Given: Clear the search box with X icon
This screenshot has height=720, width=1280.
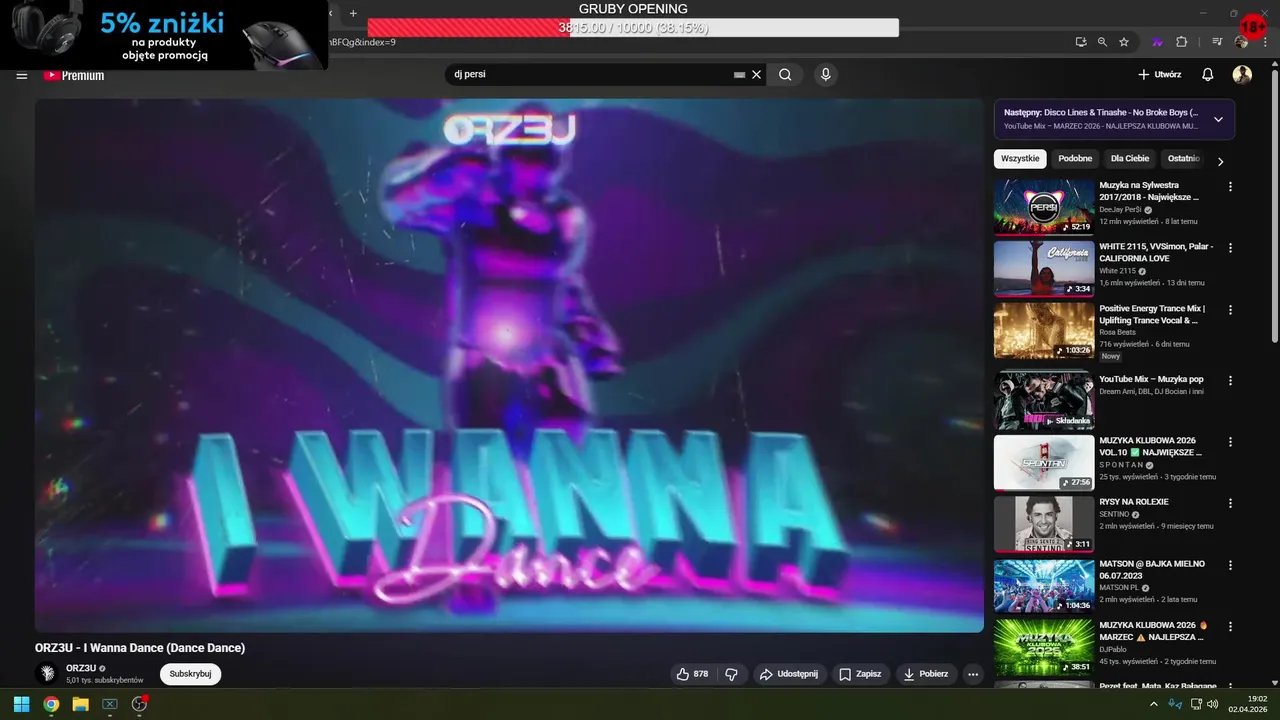Looking at the screenshot, I should [757, 74].
